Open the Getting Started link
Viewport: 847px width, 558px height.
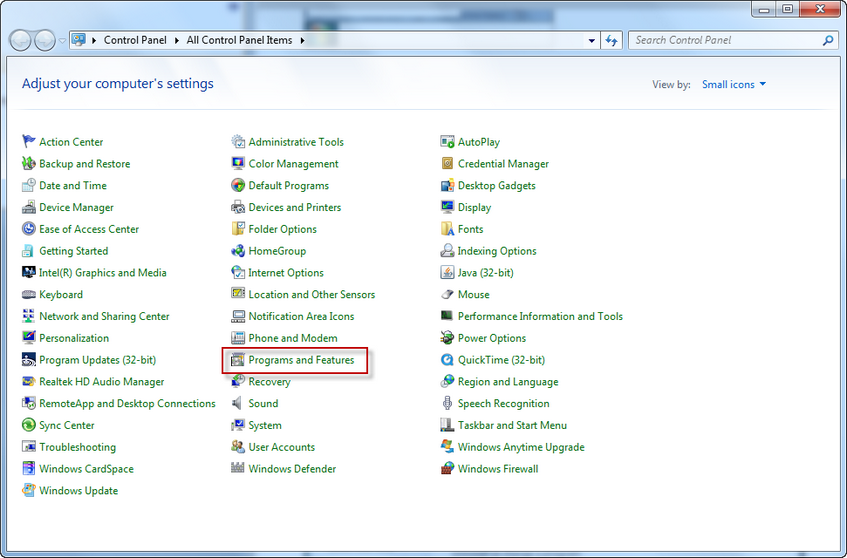coord(73,251)
